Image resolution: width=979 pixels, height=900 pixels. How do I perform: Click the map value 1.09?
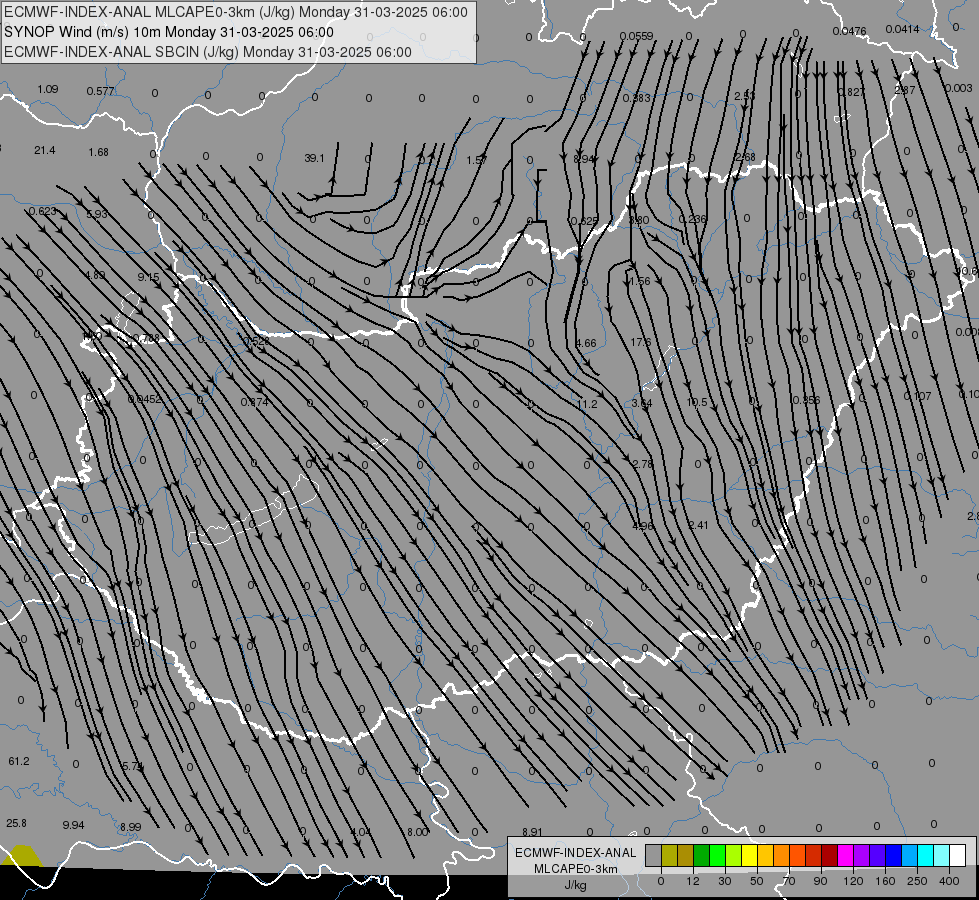pos(47,89)
